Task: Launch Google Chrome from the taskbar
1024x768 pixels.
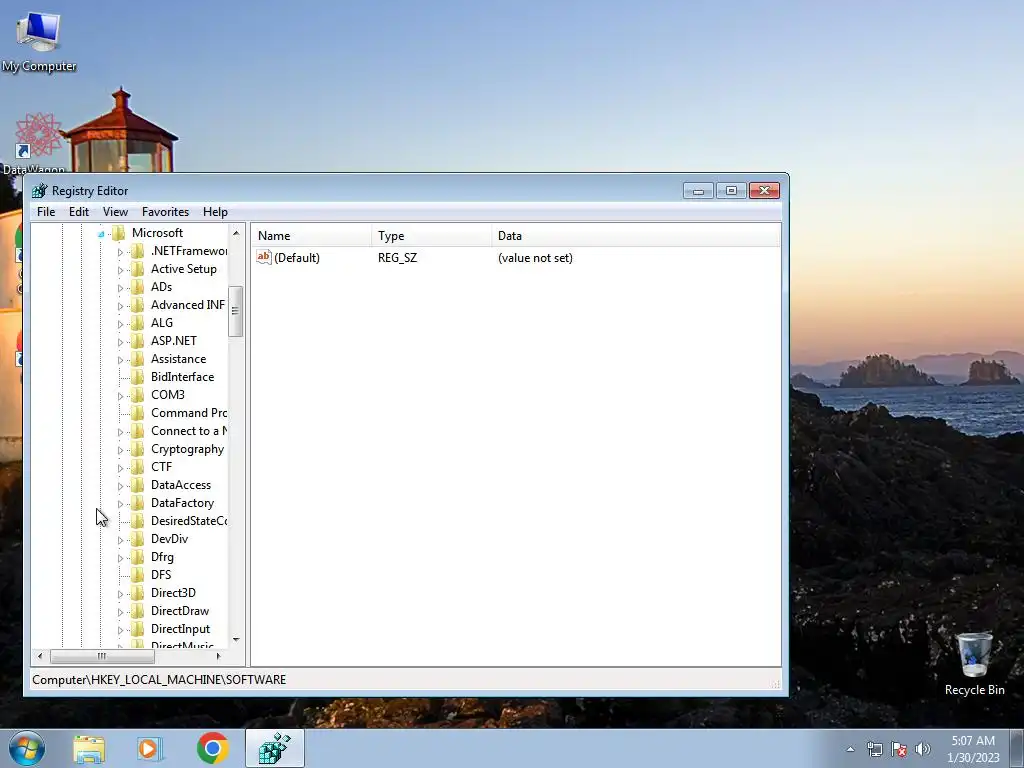Action: [212, 748]
